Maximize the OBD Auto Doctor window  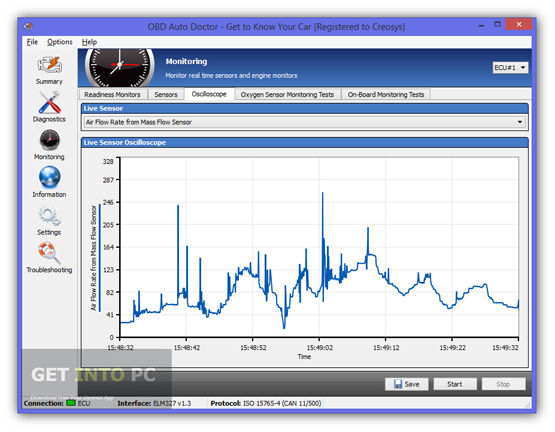497,24
